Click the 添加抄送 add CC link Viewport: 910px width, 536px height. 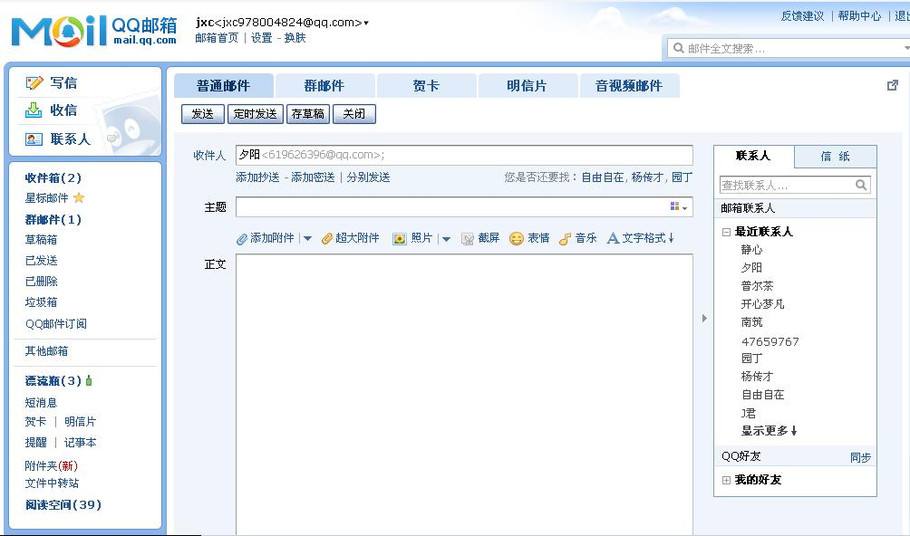click(x=258, y=178)
